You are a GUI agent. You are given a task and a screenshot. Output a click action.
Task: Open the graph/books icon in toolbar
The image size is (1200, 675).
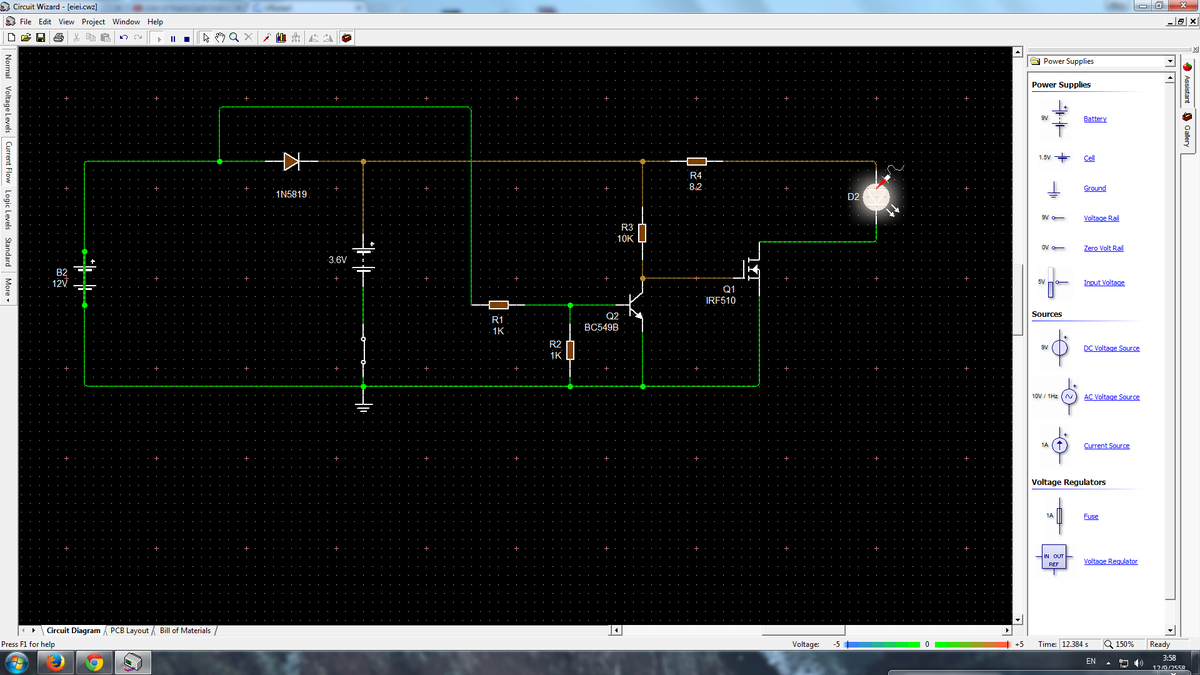tap(281, 38)
